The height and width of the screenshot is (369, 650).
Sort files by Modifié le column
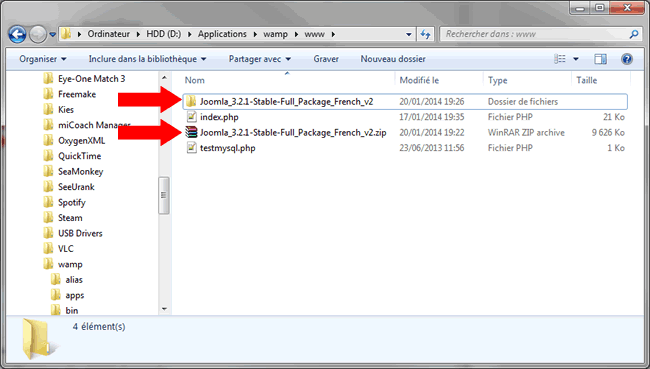pos(439,80)
